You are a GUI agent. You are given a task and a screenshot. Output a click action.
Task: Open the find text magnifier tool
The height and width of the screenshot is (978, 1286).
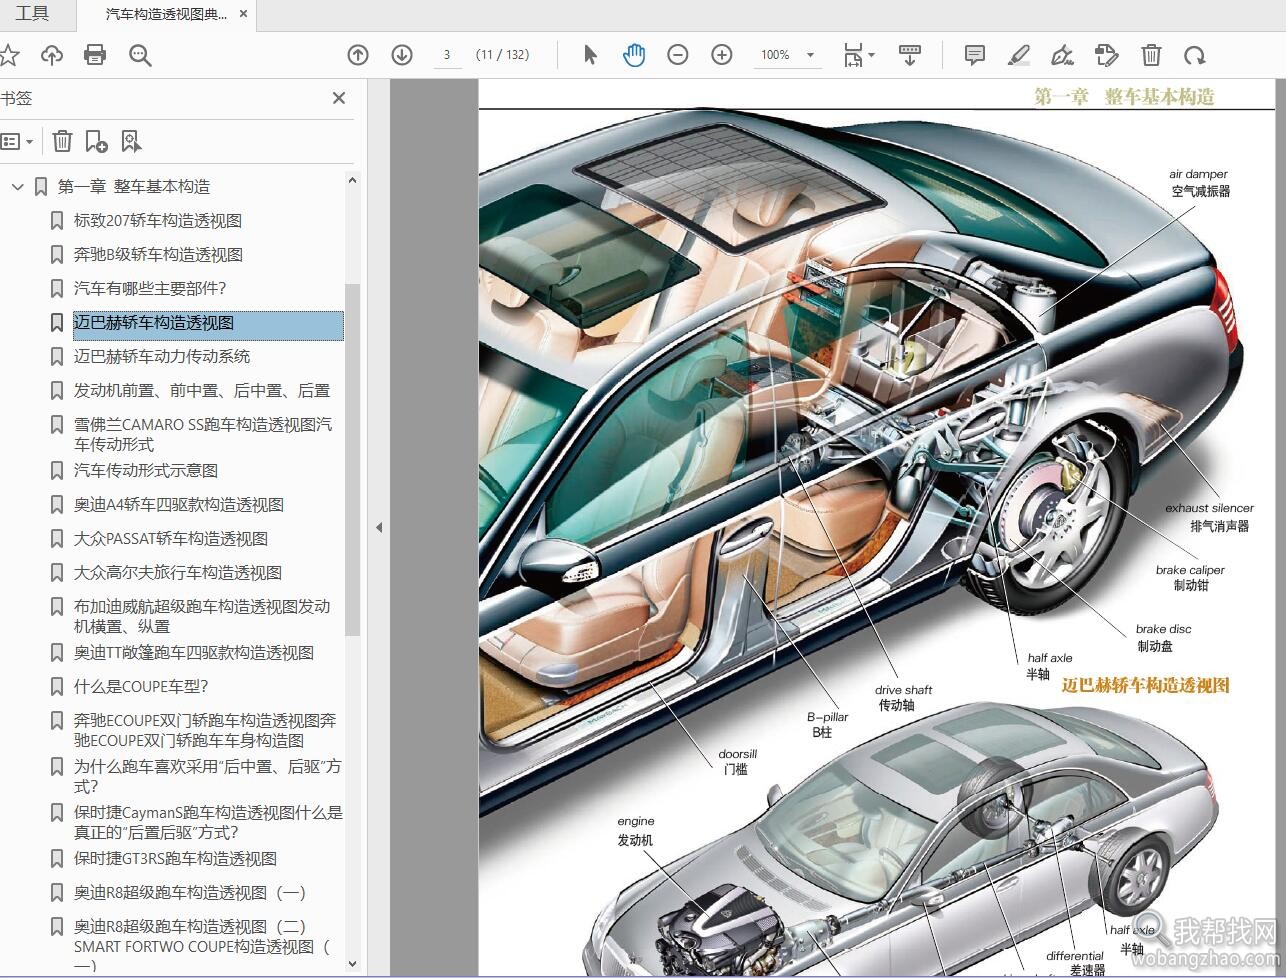point(140,55)
